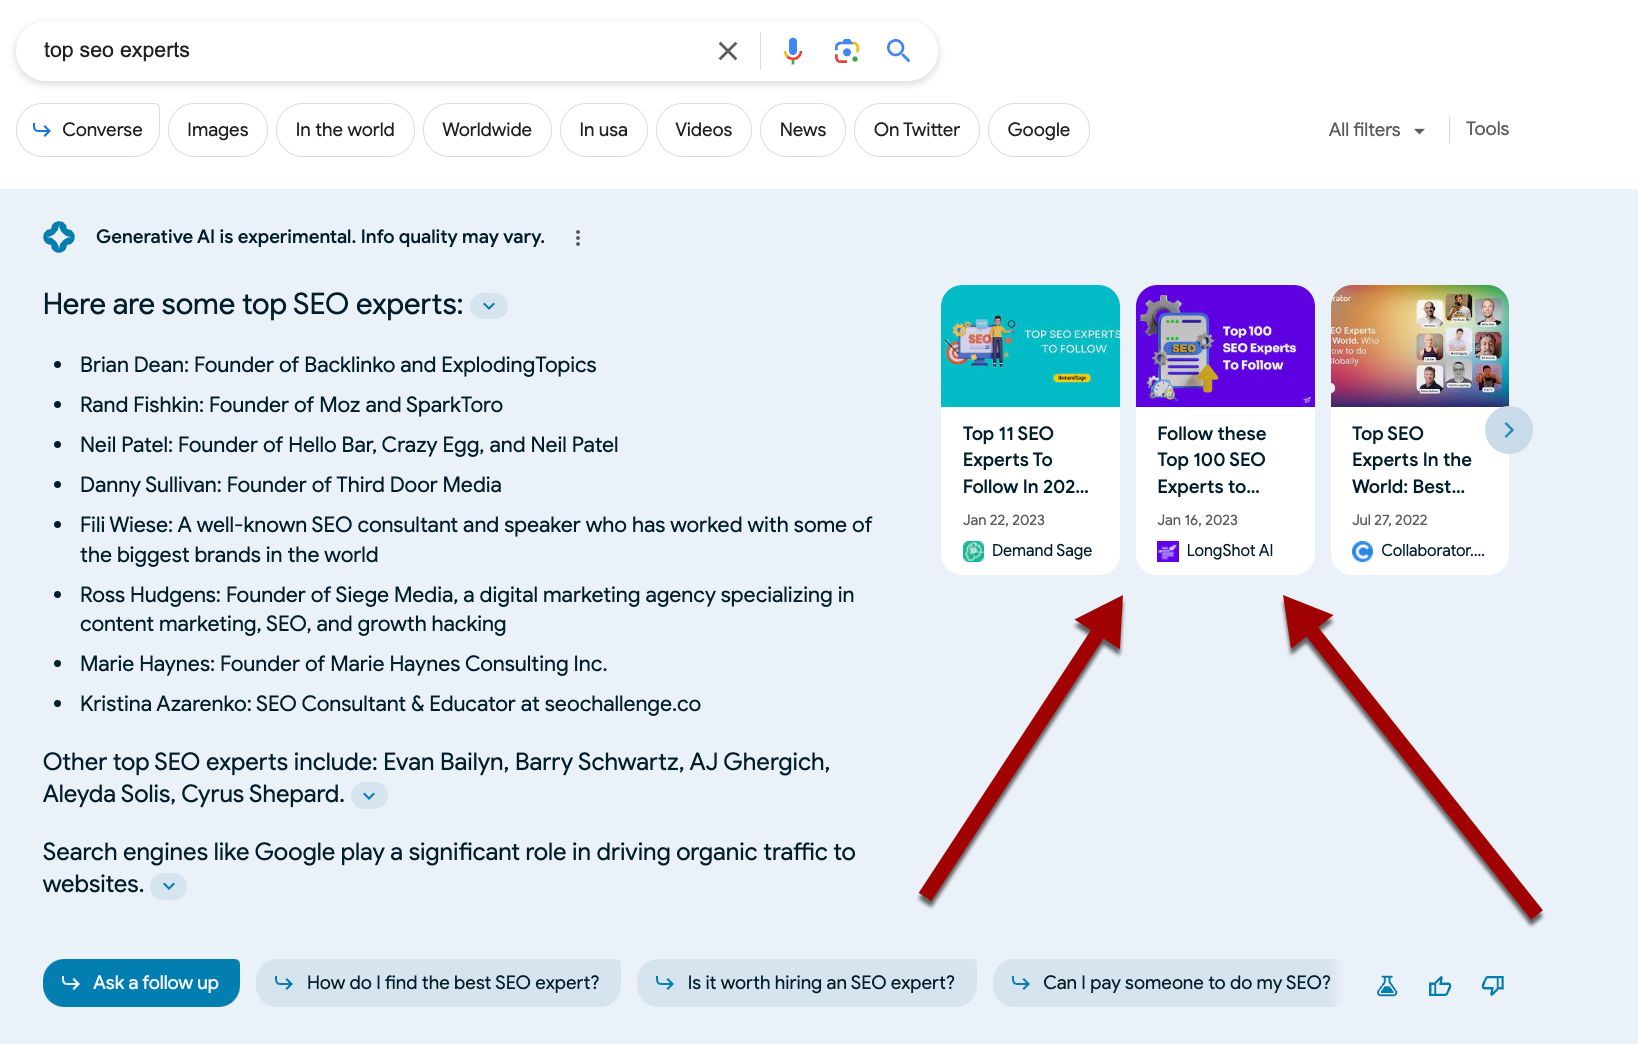Expand 'Here are some top SEO experts' chevron

coord(489,306)
